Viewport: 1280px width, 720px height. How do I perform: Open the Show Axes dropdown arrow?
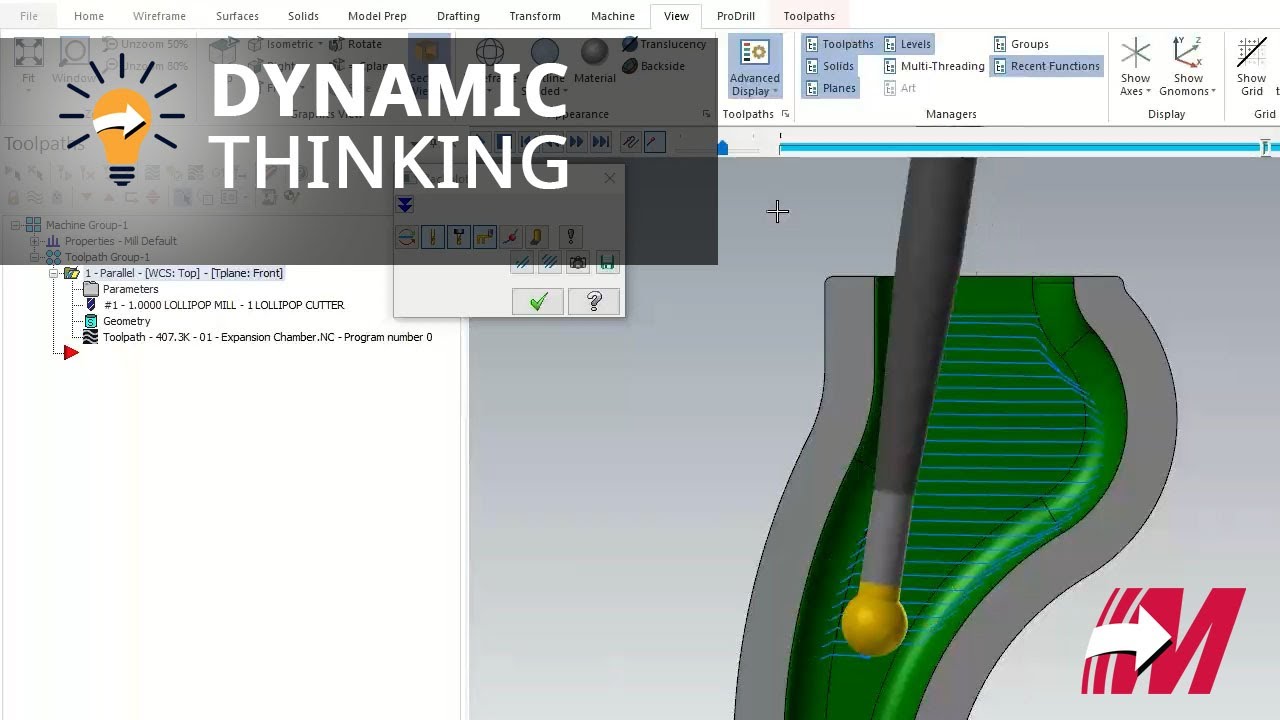tap(1148, 92)
